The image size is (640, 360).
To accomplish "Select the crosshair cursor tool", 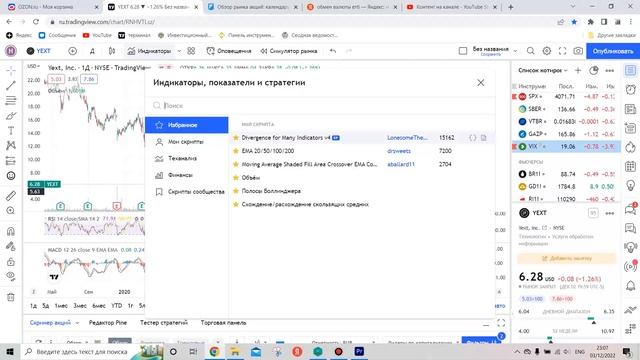I will pos(11,71).
